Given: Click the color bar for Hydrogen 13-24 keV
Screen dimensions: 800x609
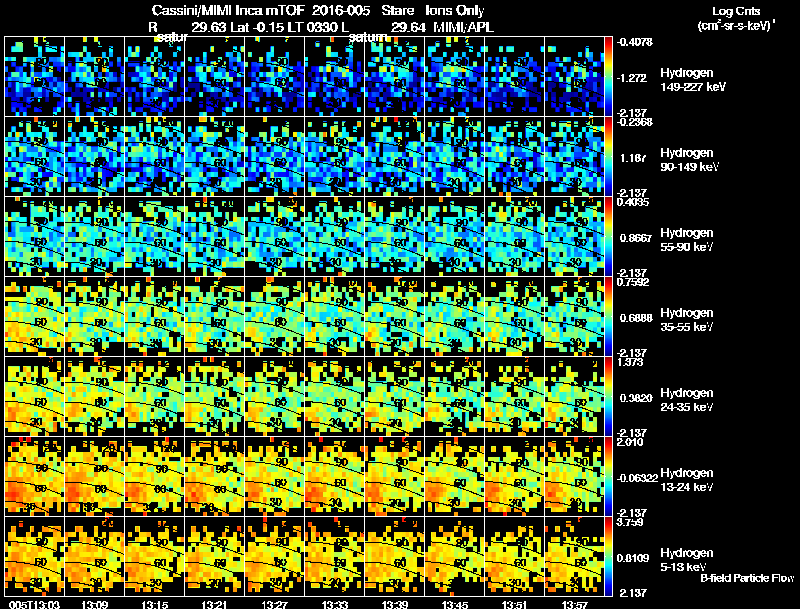Looking at the screenshot, I should 609,477.
